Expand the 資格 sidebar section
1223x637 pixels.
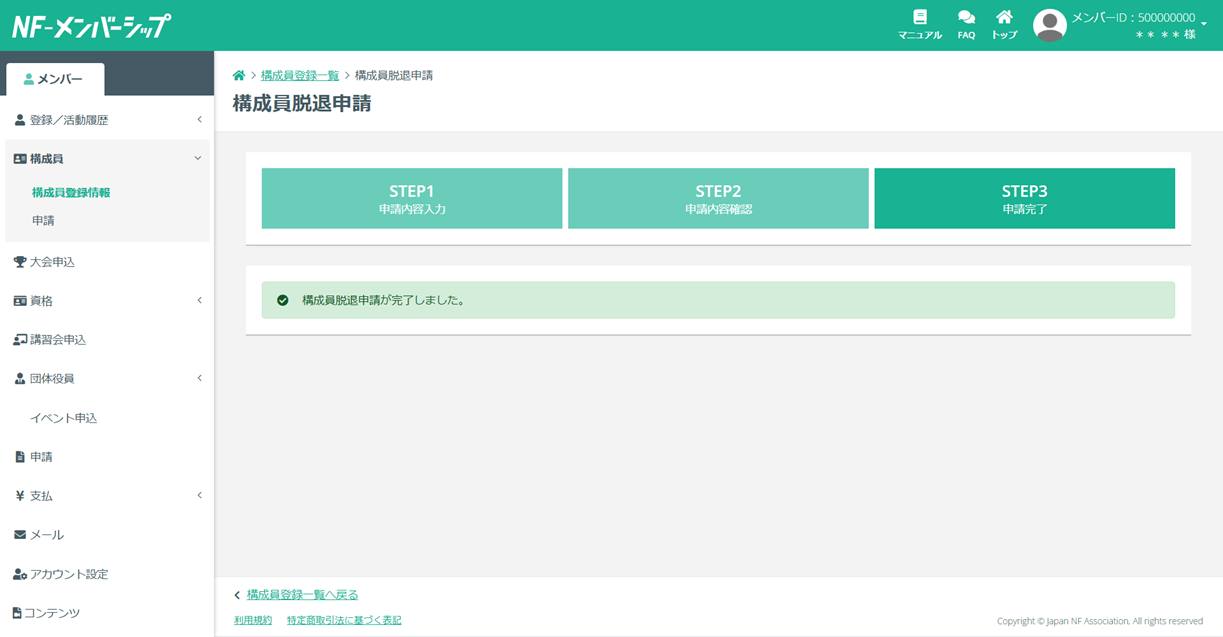[107, 301]
